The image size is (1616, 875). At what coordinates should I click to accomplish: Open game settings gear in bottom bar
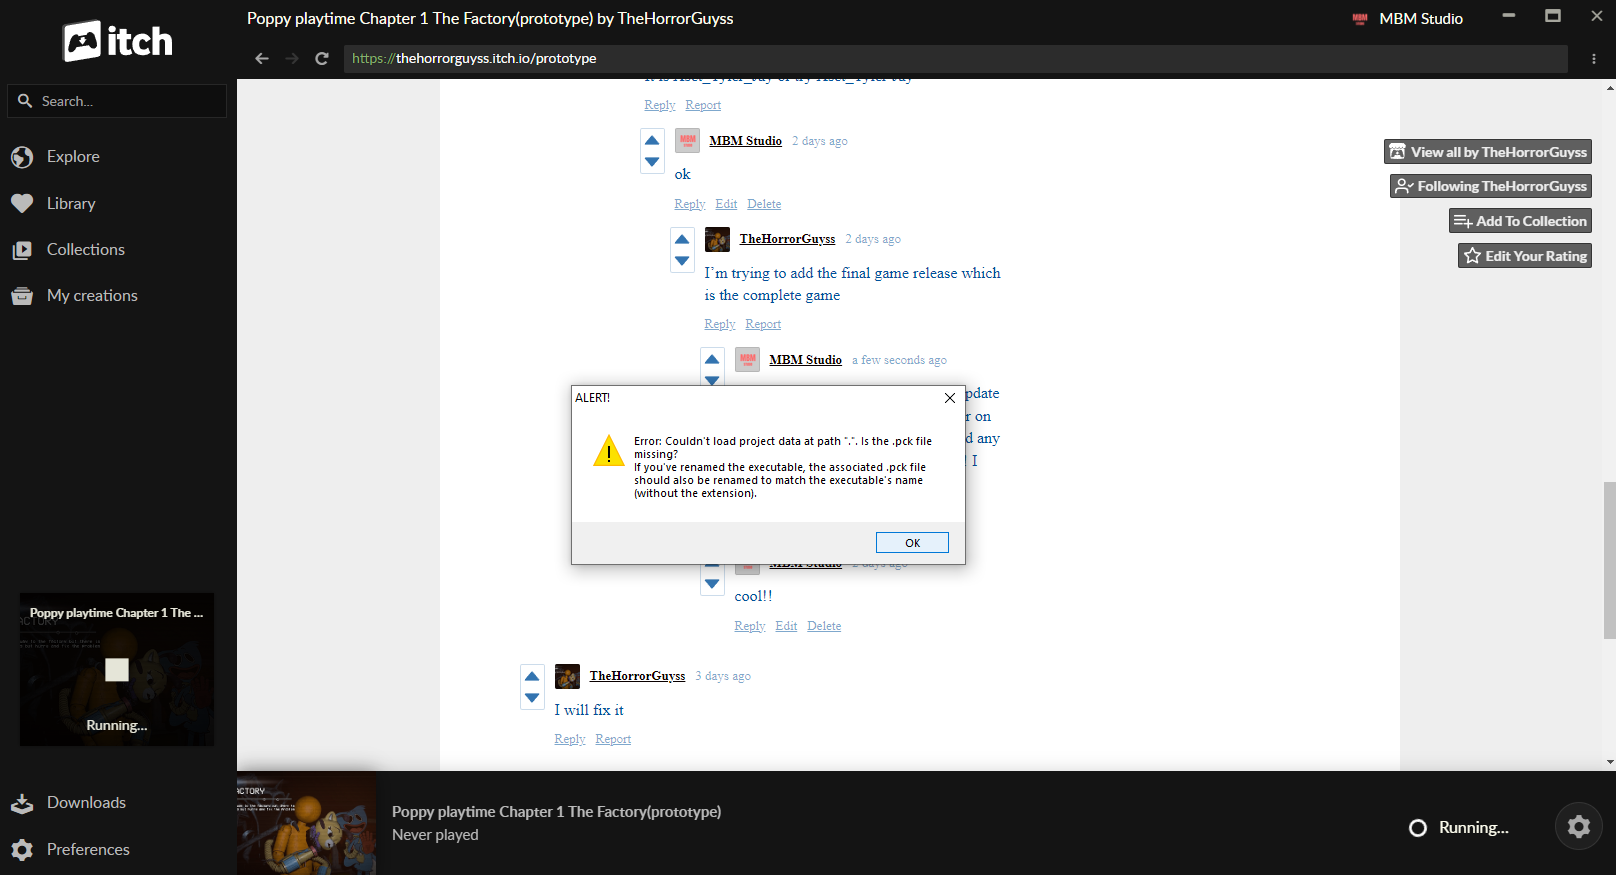pos(1579,827)
